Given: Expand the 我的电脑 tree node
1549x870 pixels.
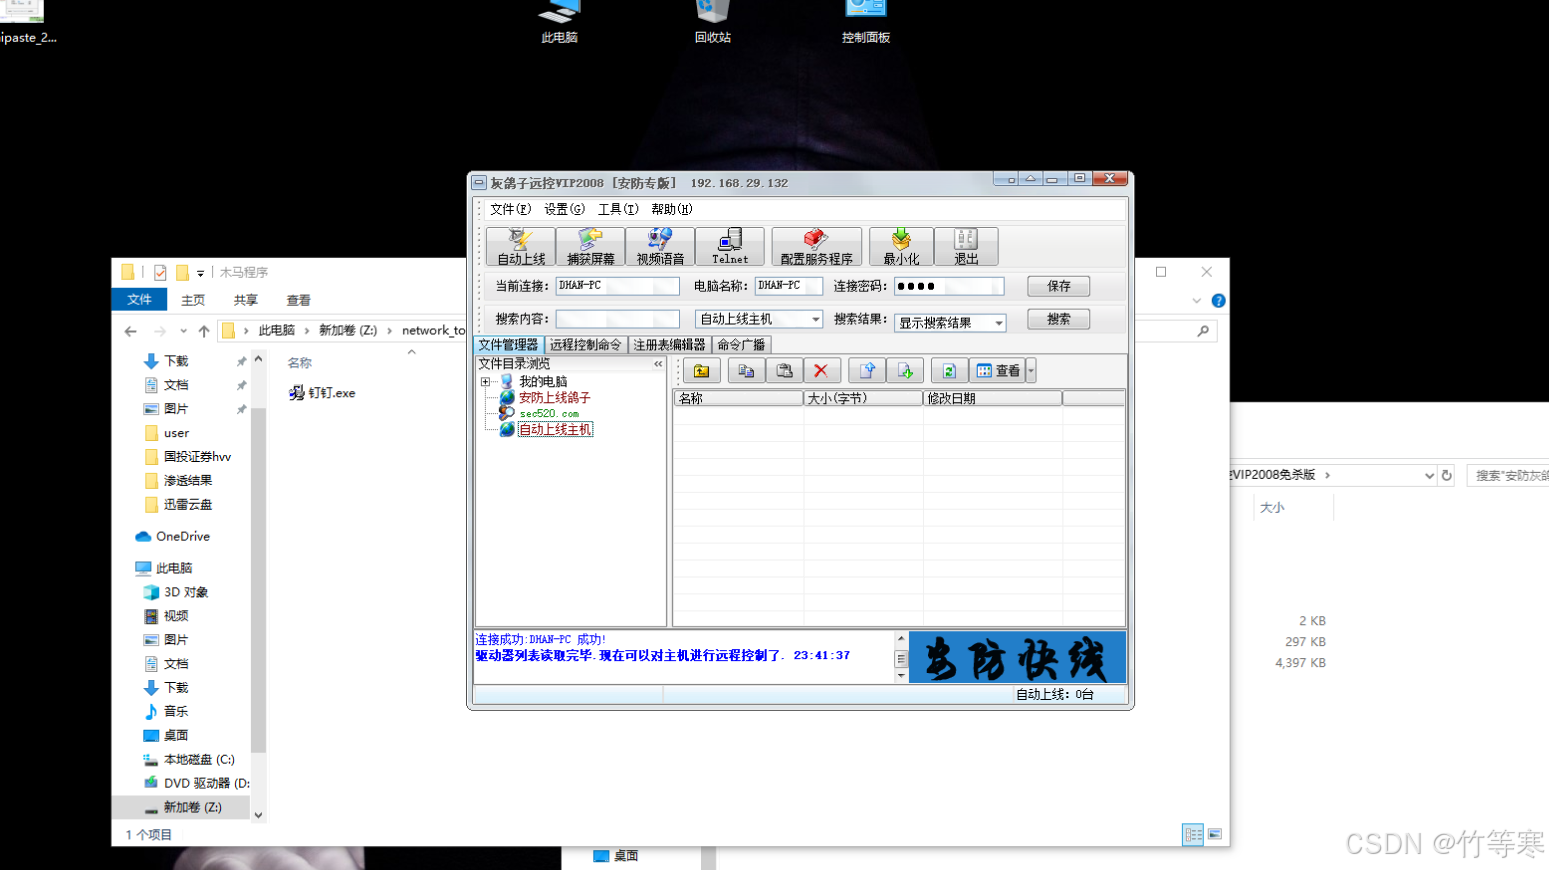Looking at the screenshot, I should tap(486, 382).
